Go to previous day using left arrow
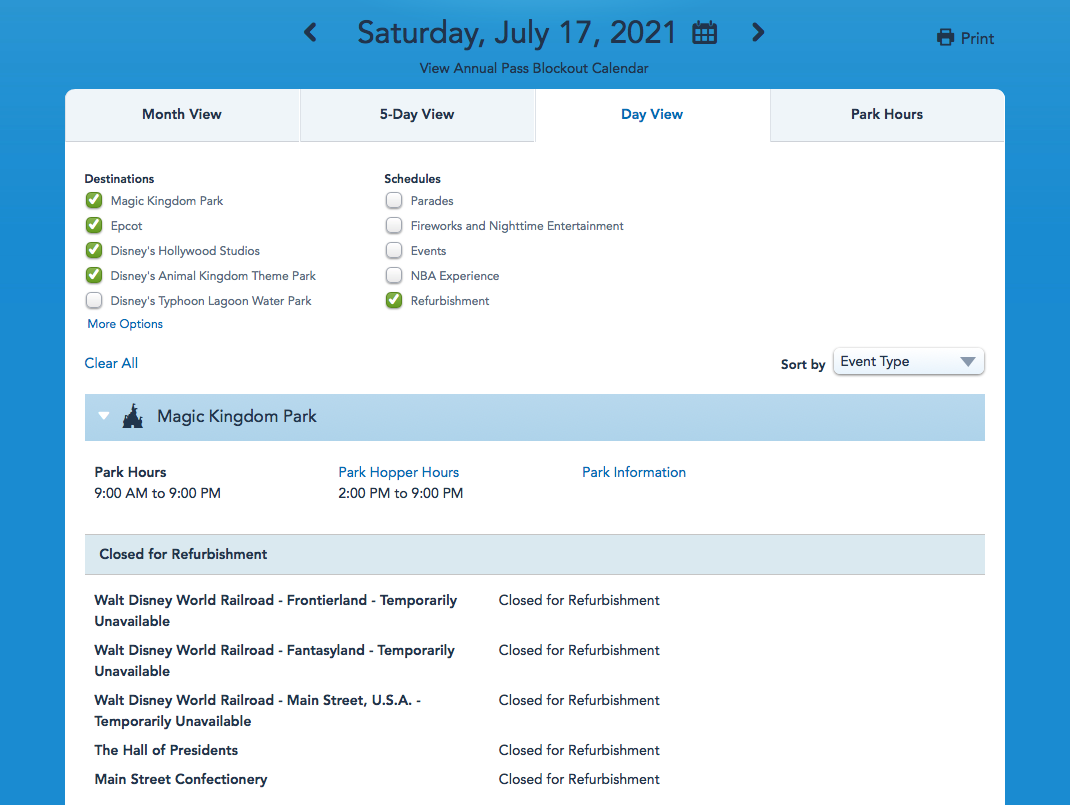 click(310, 33)
